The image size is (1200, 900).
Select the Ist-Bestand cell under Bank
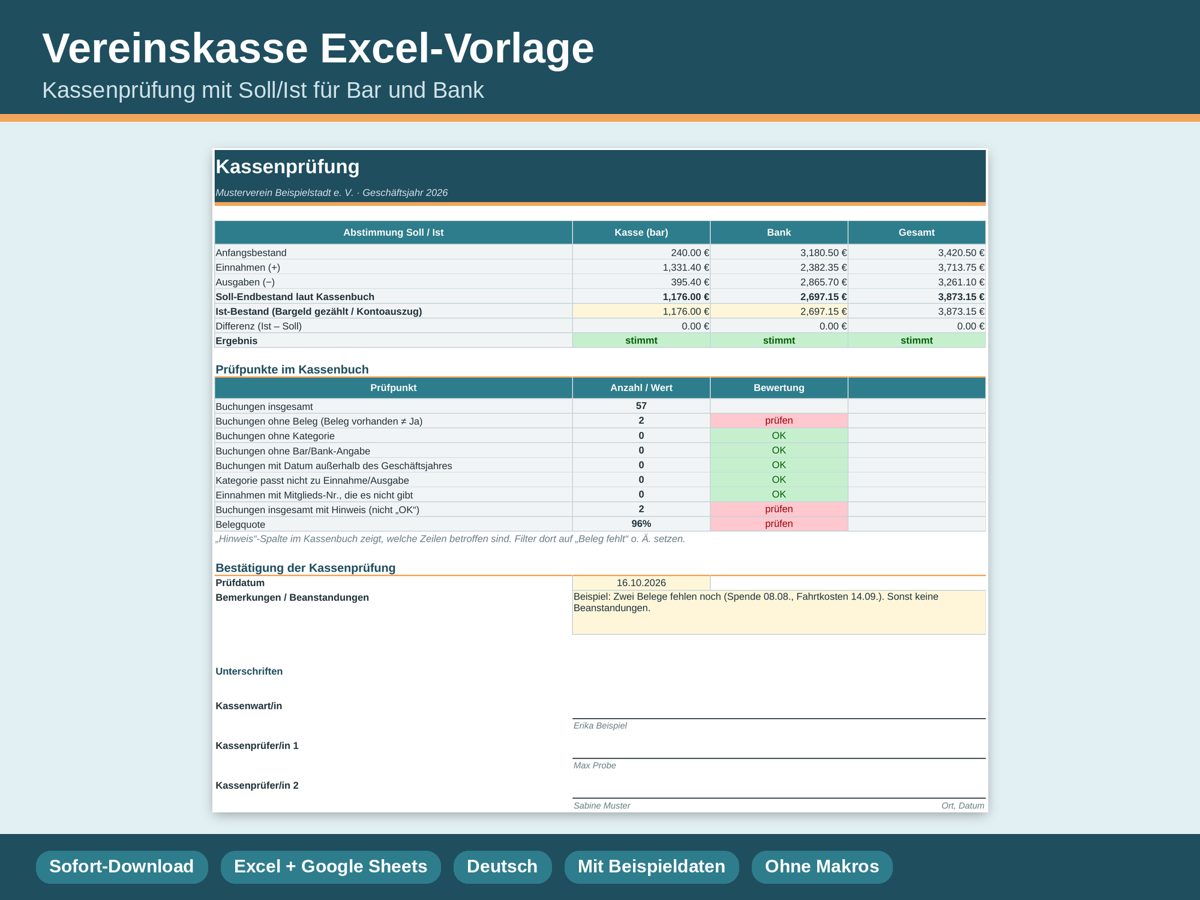(779, 311)
